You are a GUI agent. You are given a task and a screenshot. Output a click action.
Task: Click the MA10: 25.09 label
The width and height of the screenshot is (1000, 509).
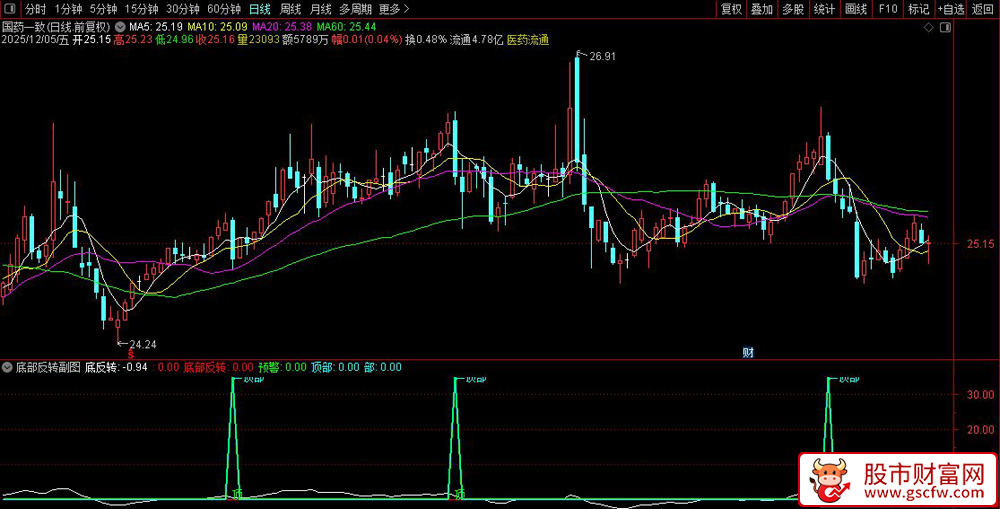tap(216, 27)
